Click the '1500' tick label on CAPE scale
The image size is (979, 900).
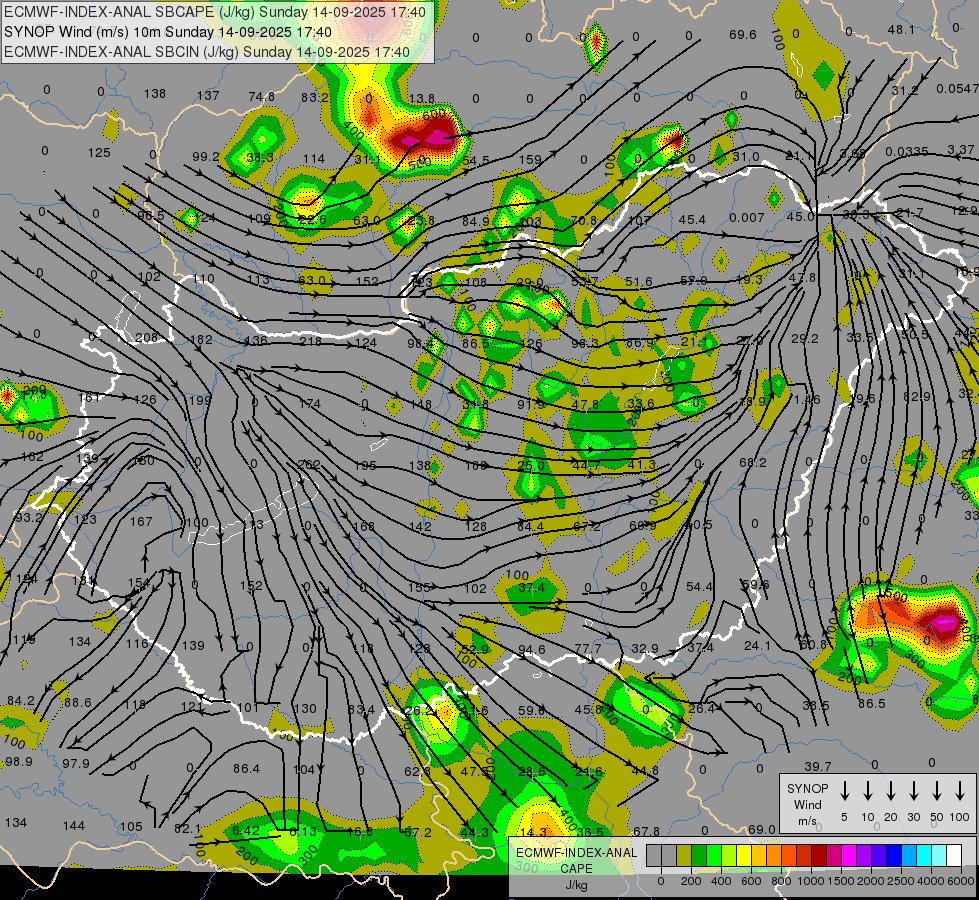click(840, 881)
